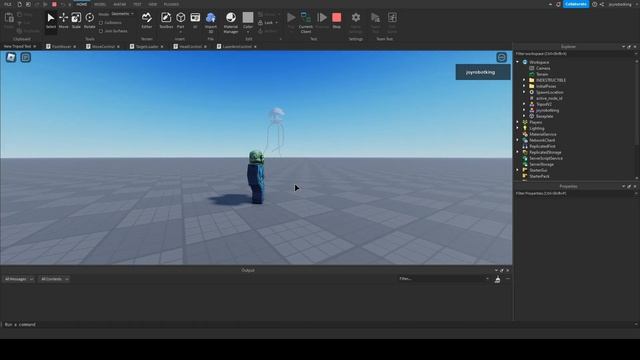The width and height of the screenshot is (640, 360).
Task: Expand the Lighting service
Action: (518, 128)
